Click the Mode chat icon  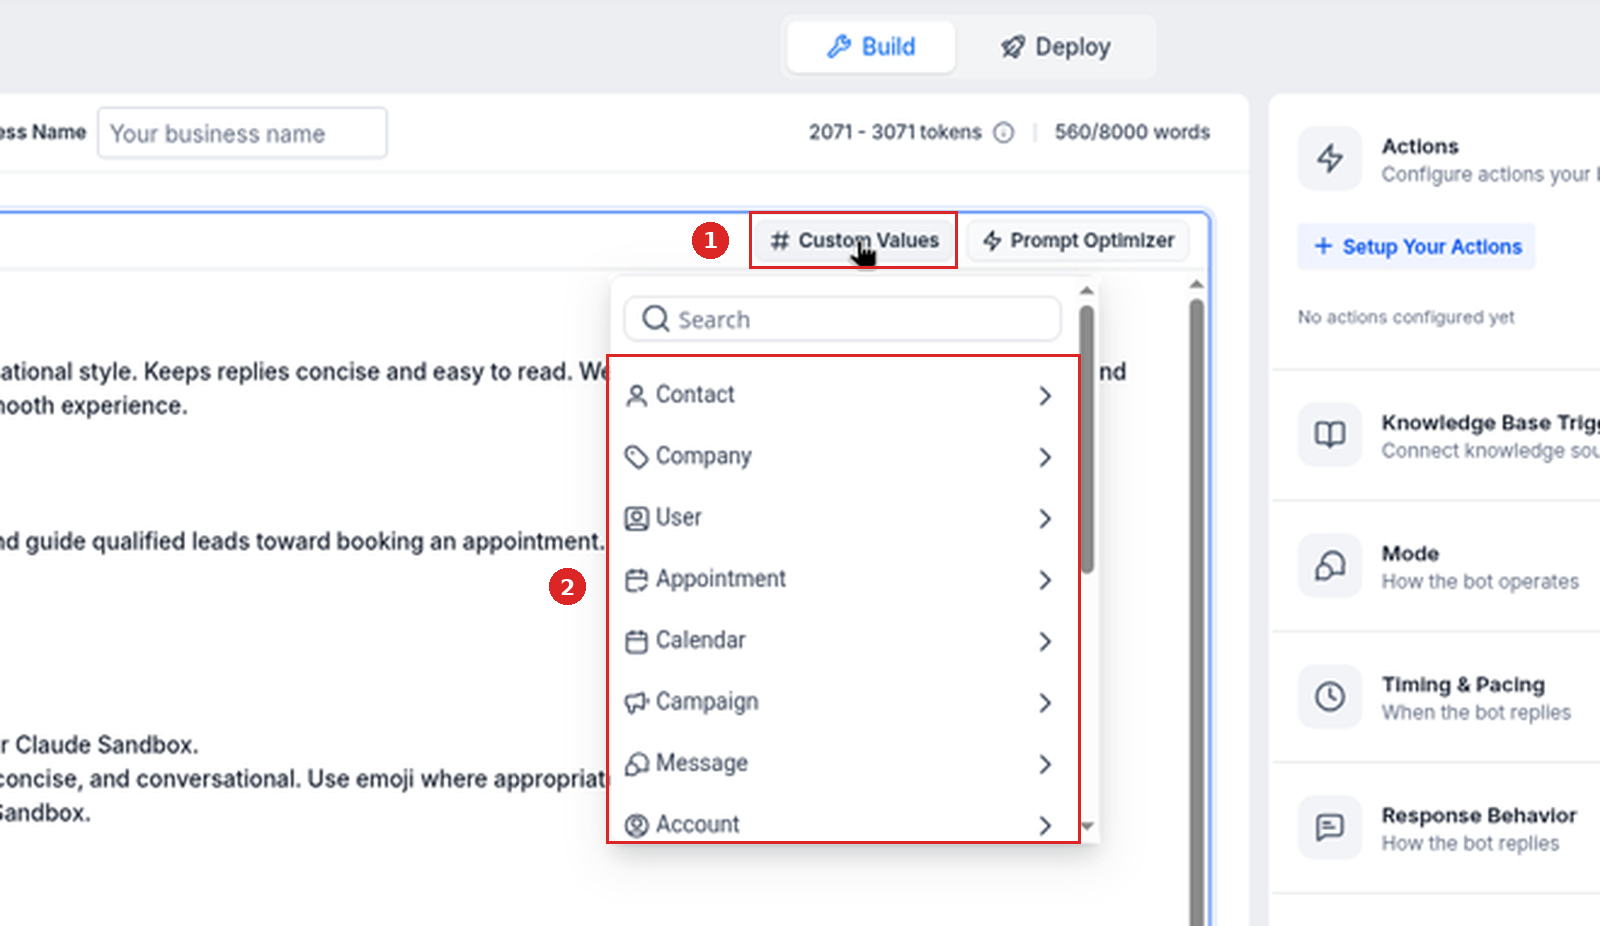1329,565
